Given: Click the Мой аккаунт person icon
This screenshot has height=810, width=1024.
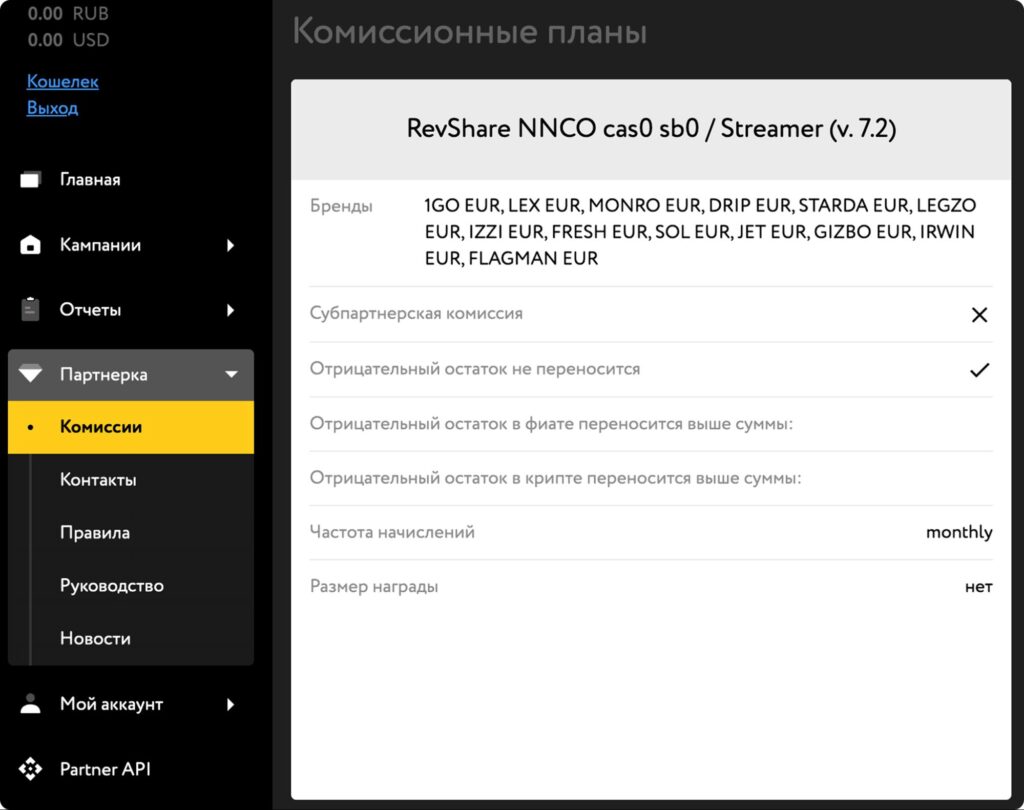Looking at the screenshot, I should [x=30, y=704].
